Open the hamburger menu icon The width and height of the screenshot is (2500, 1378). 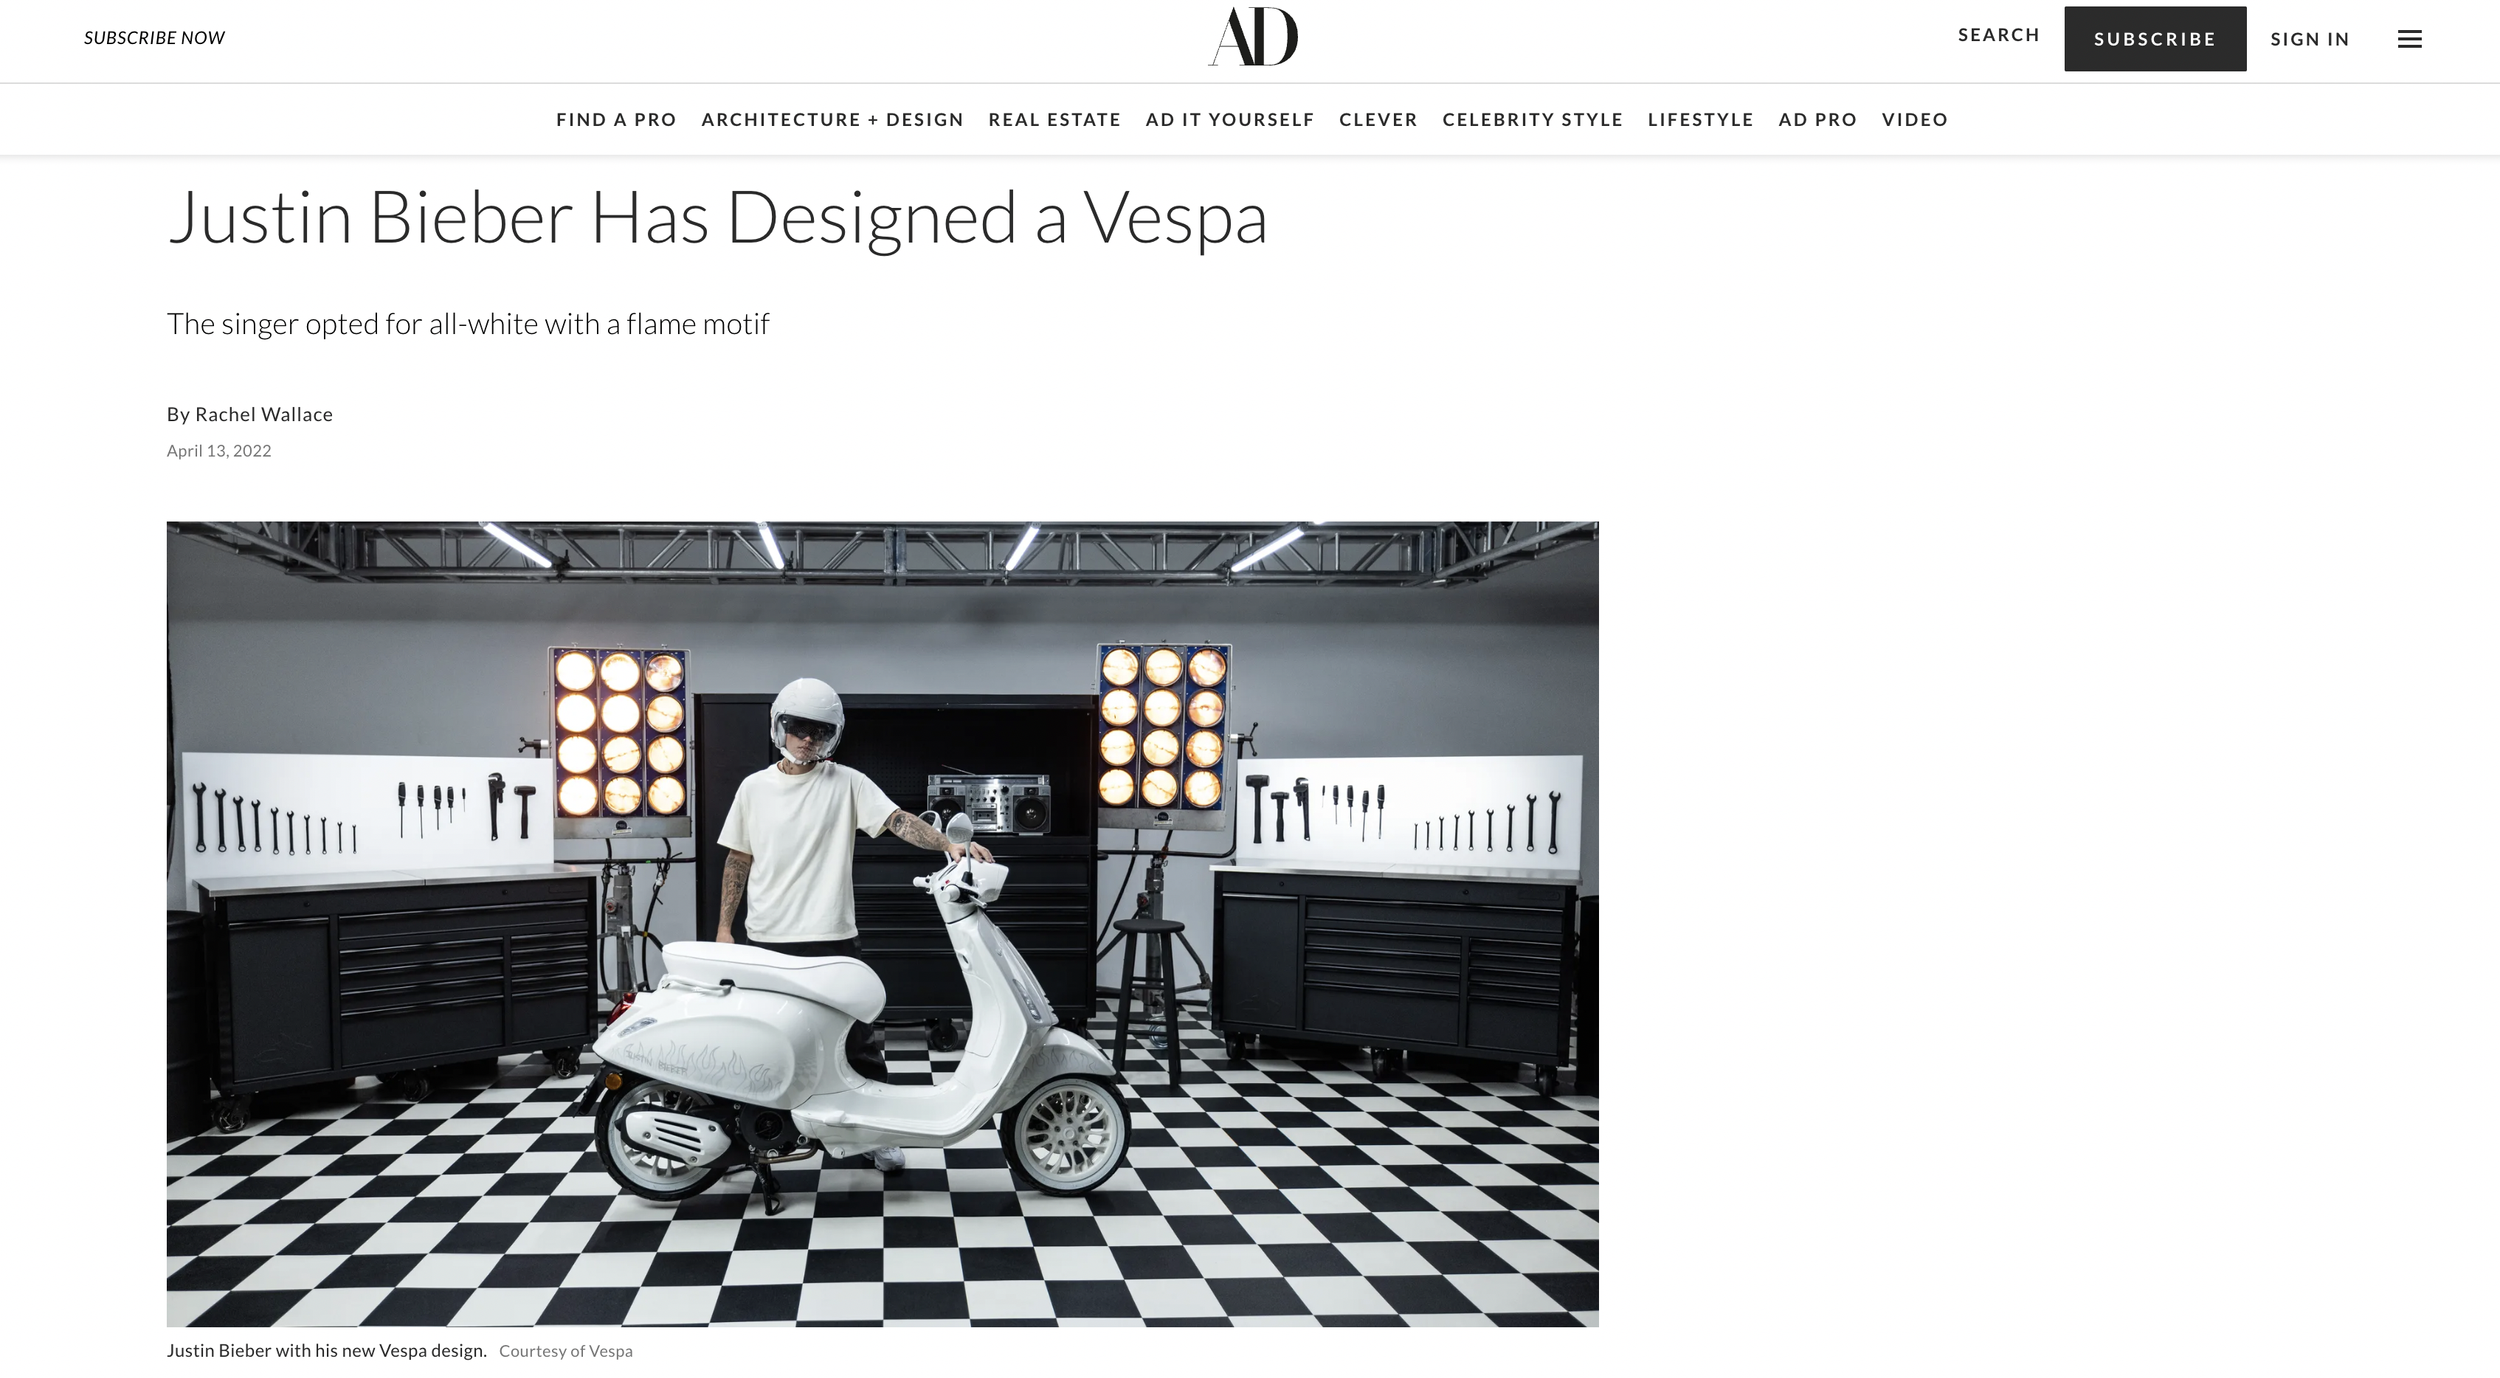tap(2409, 39)
